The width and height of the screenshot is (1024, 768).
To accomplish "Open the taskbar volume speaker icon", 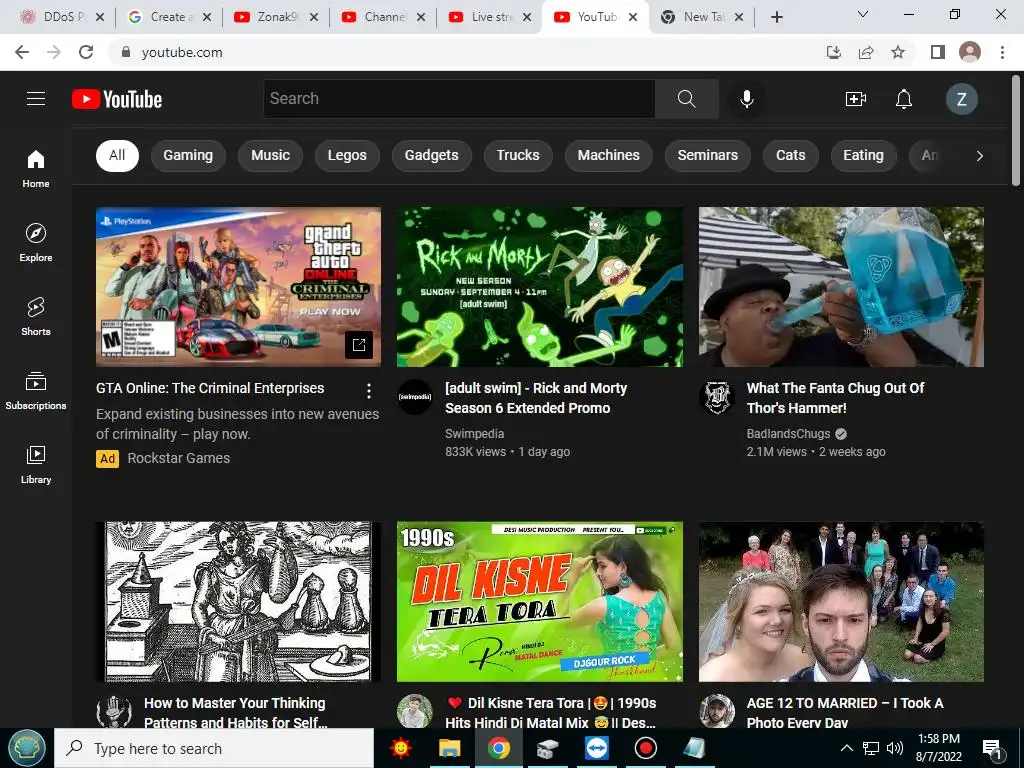I will [895, 748].
